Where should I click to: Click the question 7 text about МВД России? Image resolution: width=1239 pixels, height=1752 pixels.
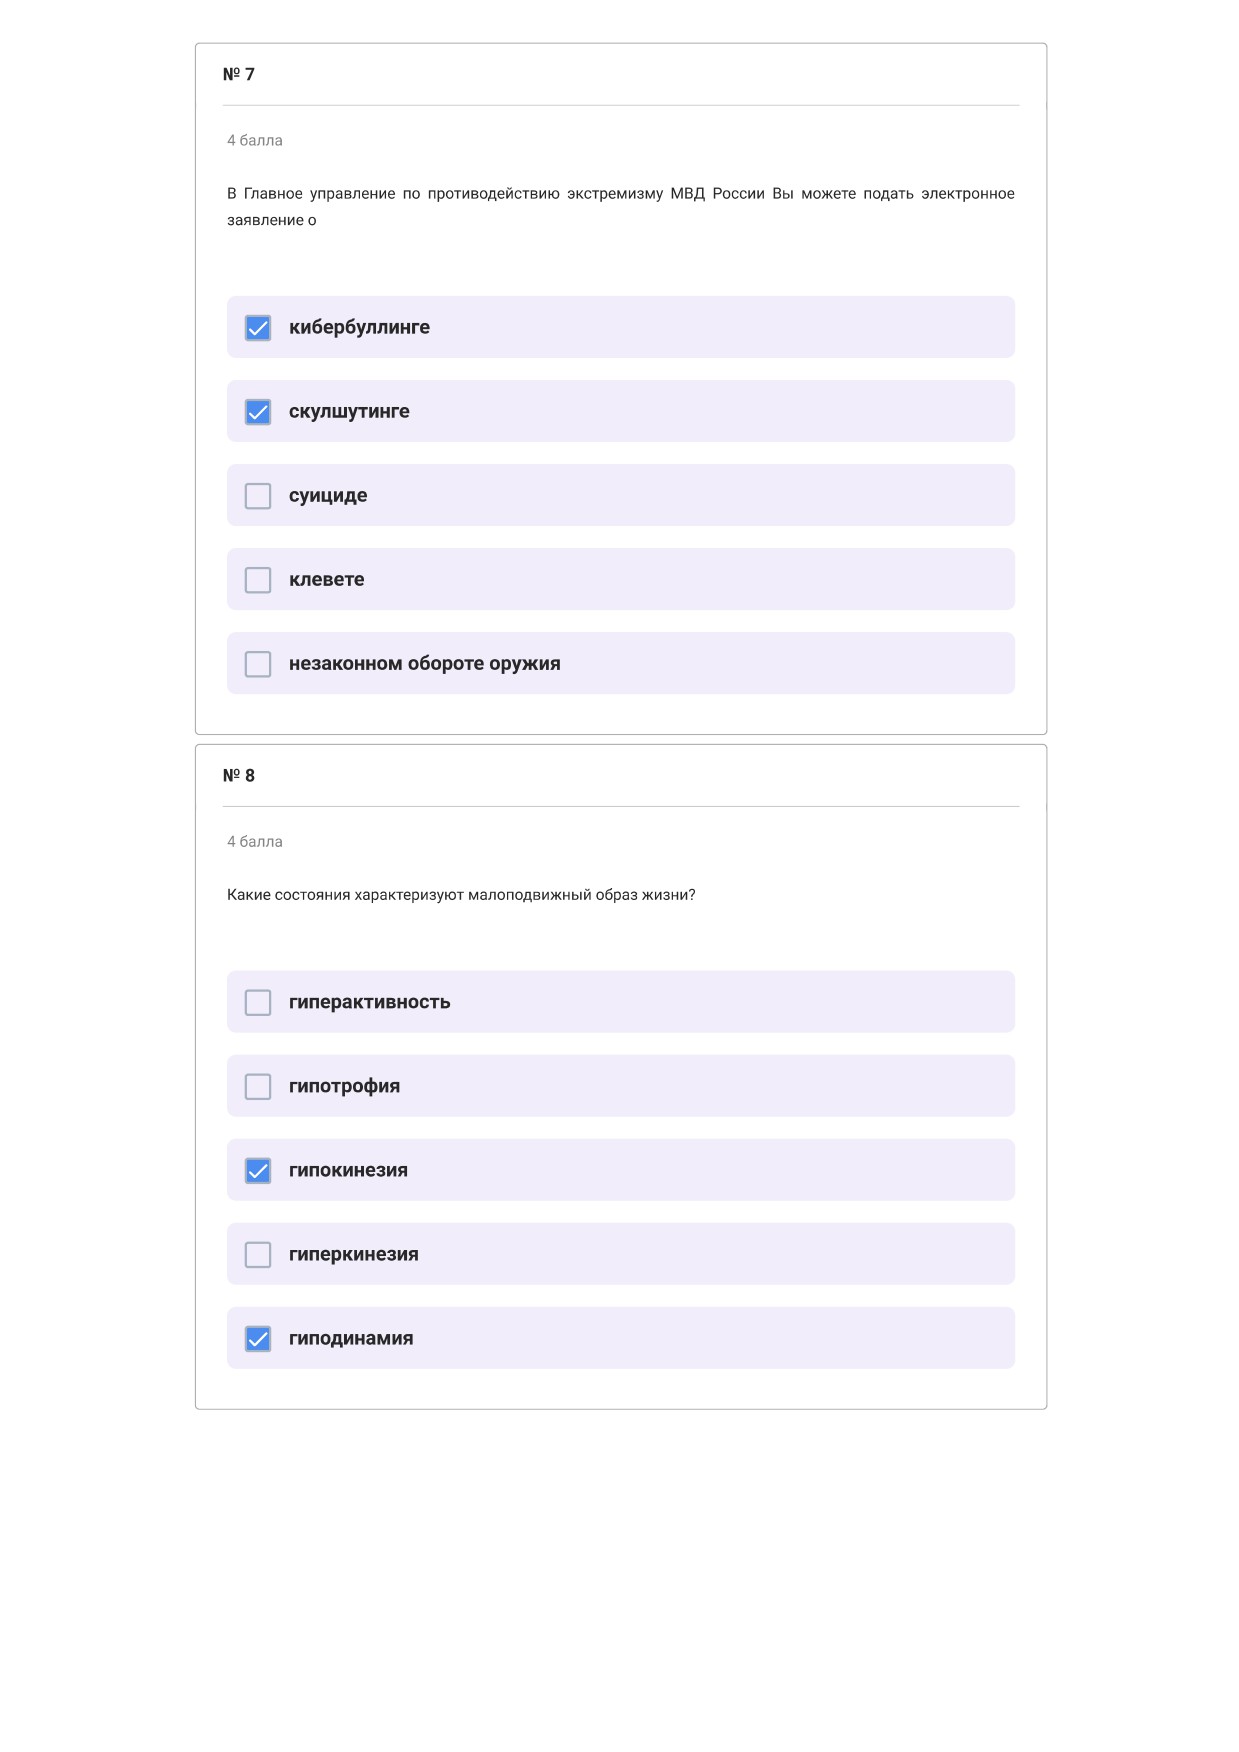tap(621, 207)
